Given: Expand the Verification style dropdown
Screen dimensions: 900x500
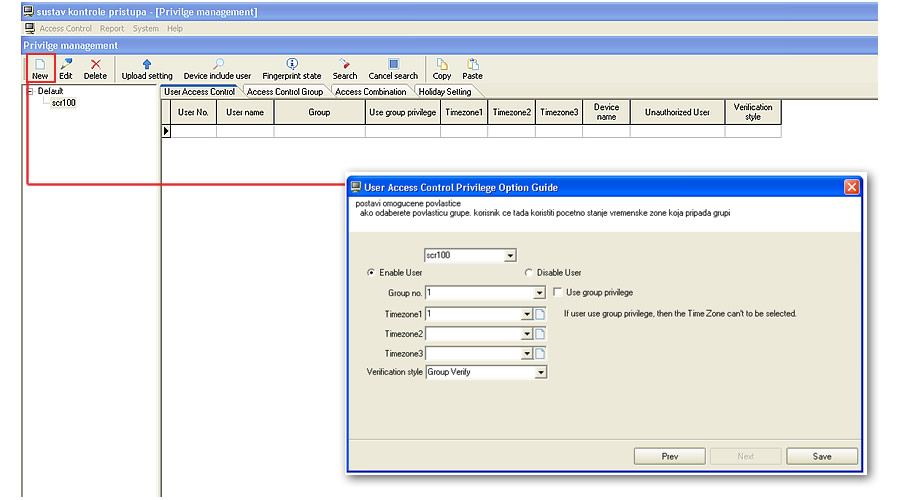Looking at the screenshot, I should [540, 372].
